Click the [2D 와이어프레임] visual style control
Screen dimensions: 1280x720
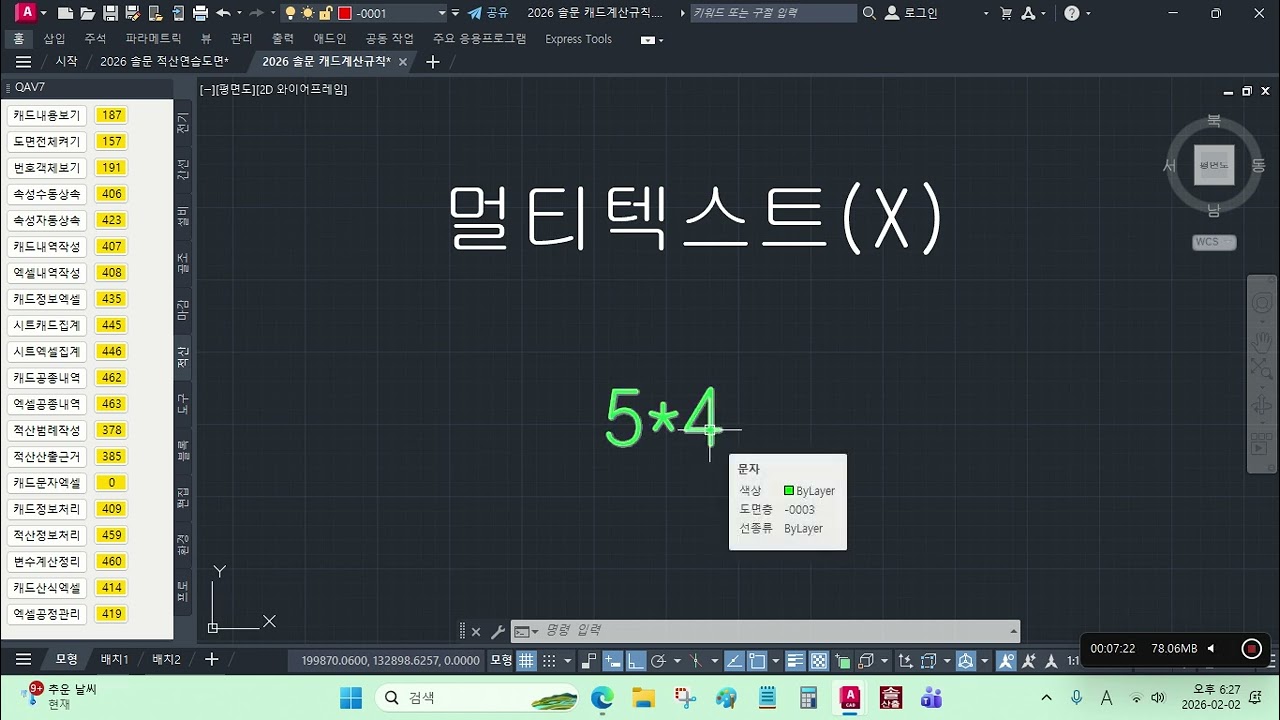click(x=301, y=89)
